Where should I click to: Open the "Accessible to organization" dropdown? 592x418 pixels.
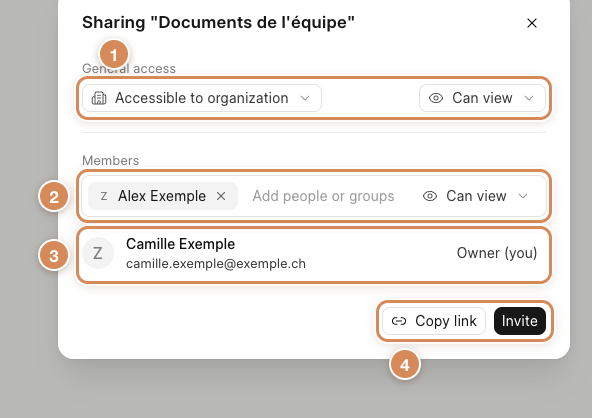(x=202, y=98)
